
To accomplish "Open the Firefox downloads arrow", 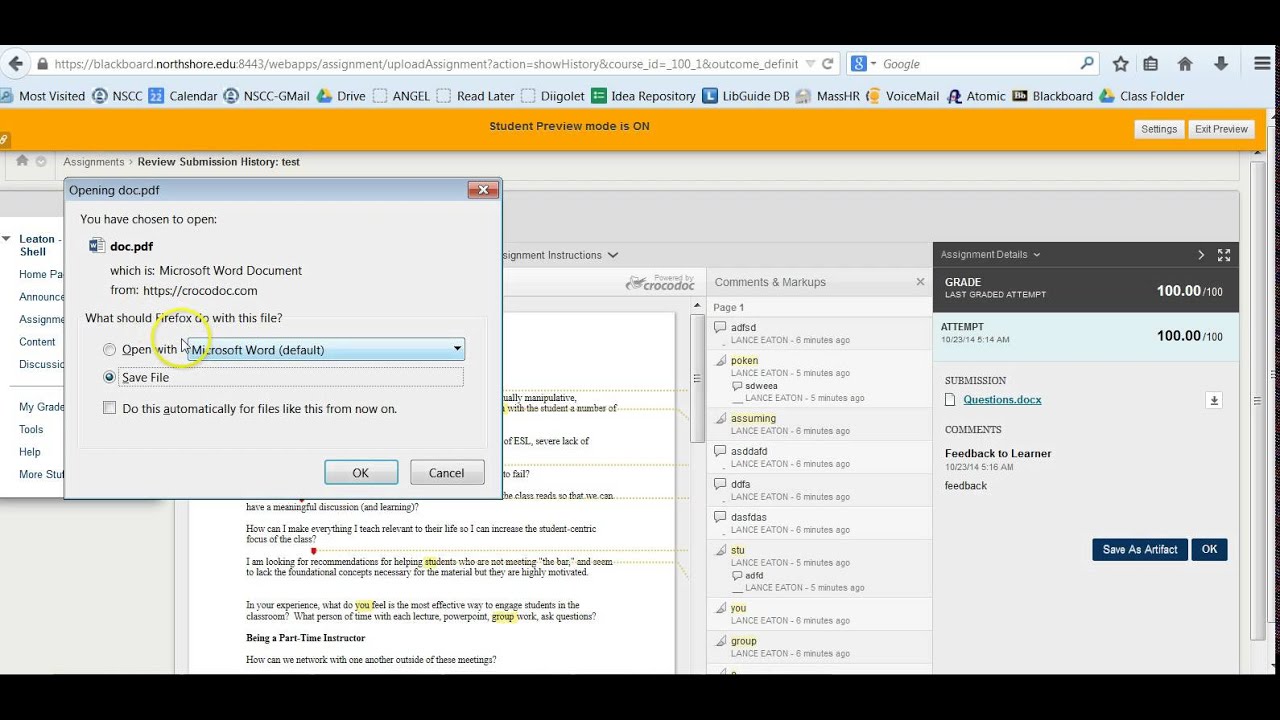I will 1221,64.
